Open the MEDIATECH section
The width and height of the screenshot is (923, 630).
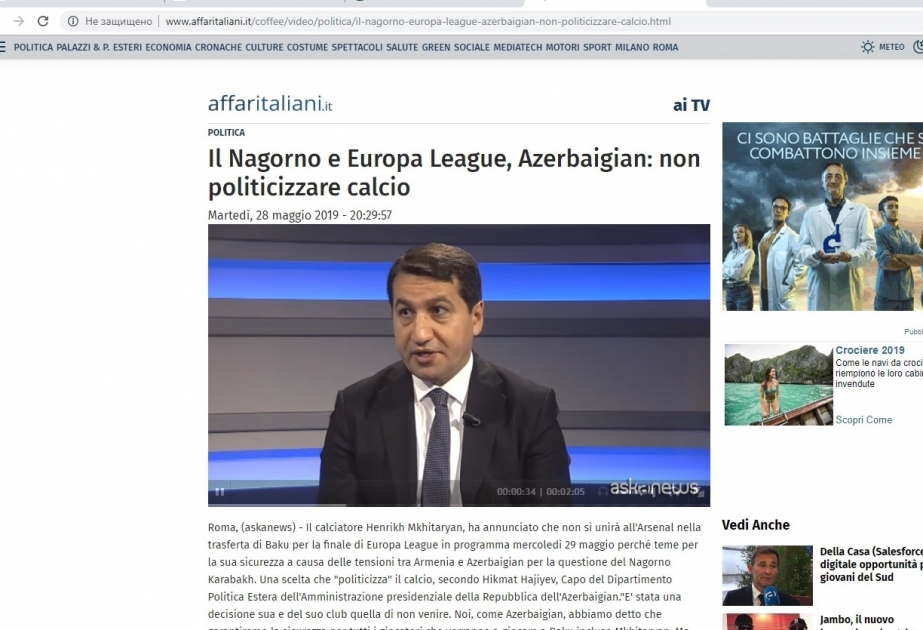coord(517,47)
